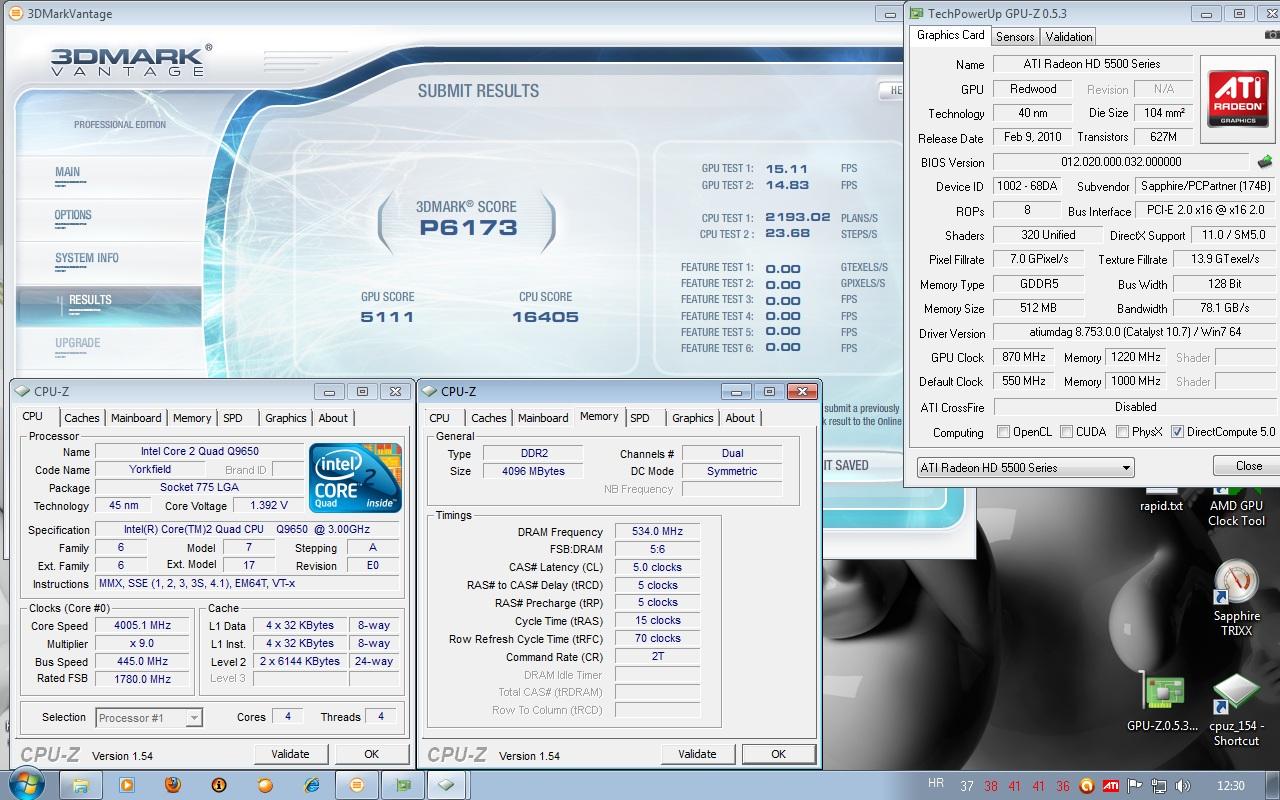Open the Windows Start menu orb
The image size is (1280, 800).
tap(27, 785)
